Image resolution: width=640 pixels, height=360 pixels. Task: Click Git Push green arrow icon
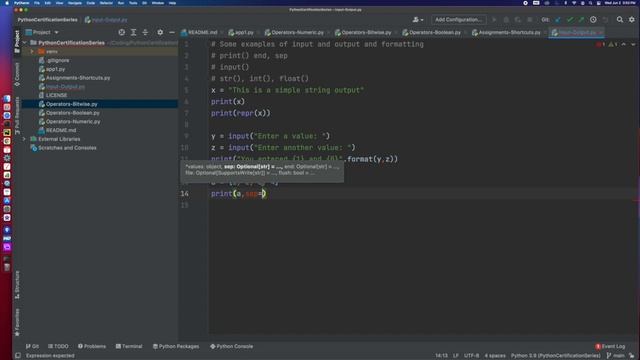[581, 20]
